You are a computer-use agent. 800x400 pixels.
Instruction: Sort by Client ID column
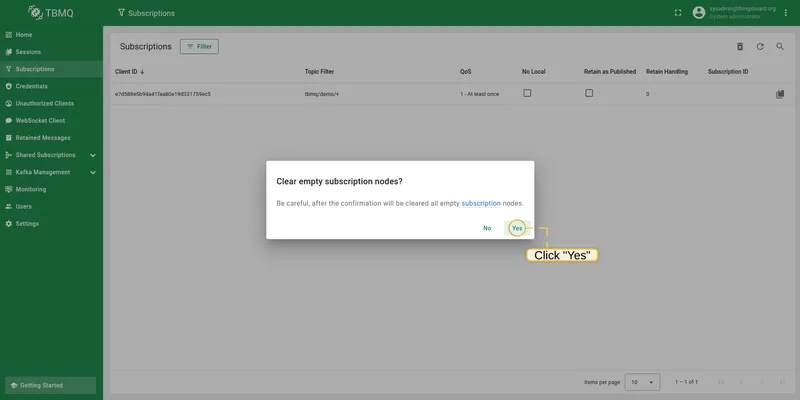tap(130, 72)
